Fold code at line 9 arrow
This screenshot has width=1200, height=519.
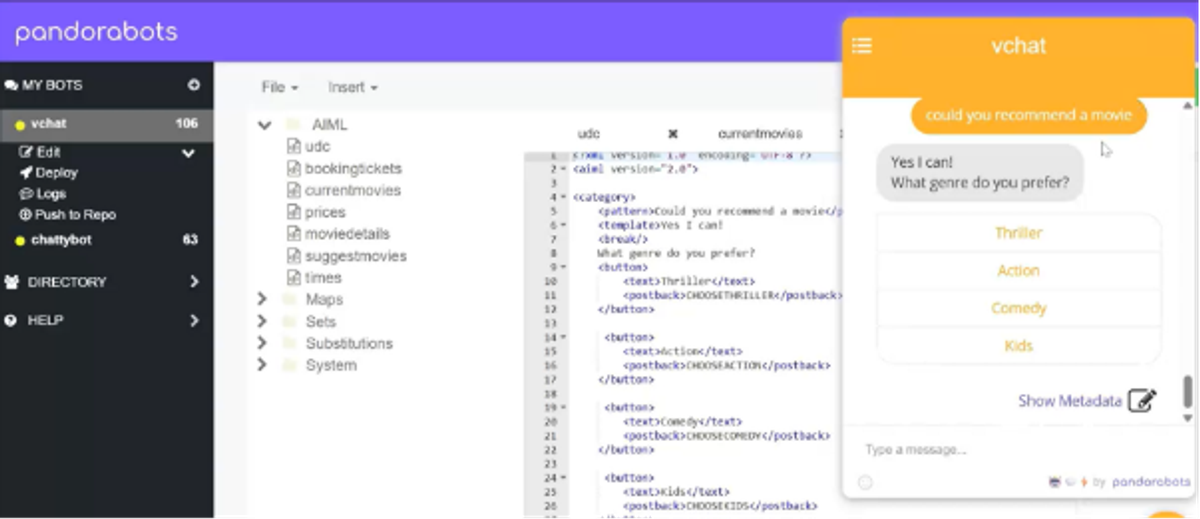tap(563, 267)
